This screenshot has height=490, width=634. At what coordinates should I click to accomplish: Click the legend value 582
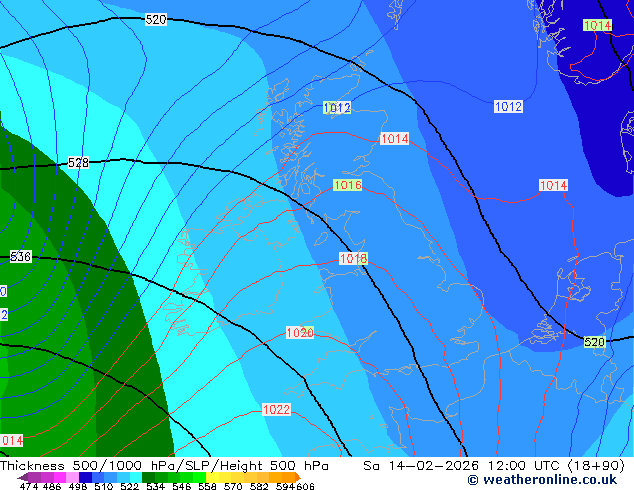[259, 486]
